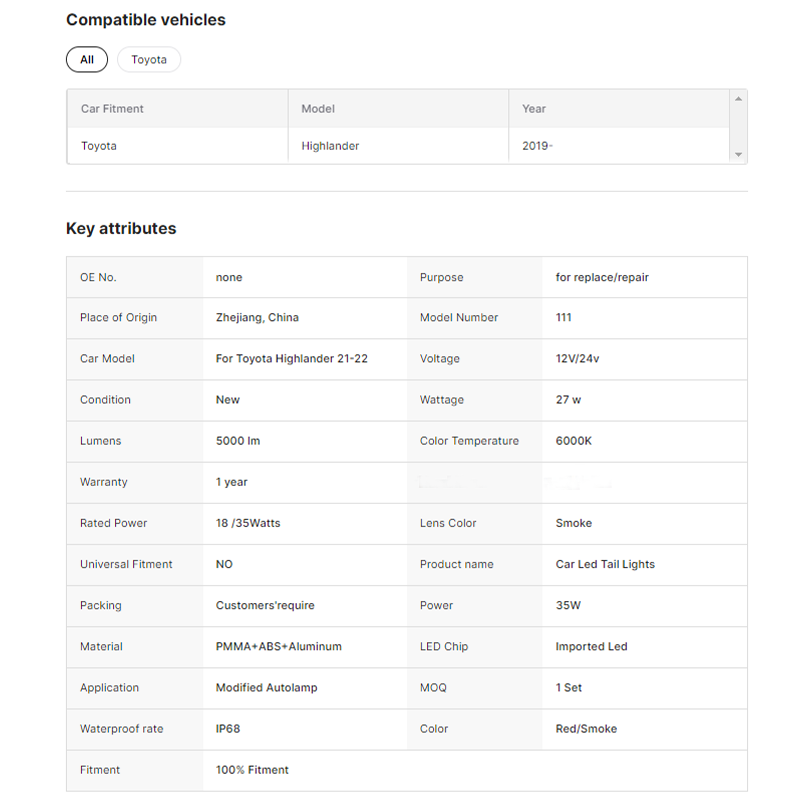
Task: Click the PMMA+ABS+Aluminum material value
Action: 278,647
